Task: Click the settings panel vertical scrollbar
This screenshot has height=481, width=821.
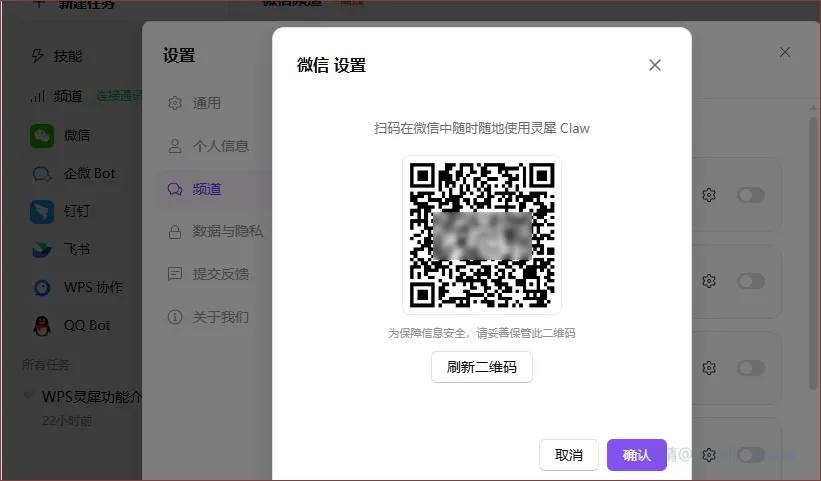Action: 813,254
